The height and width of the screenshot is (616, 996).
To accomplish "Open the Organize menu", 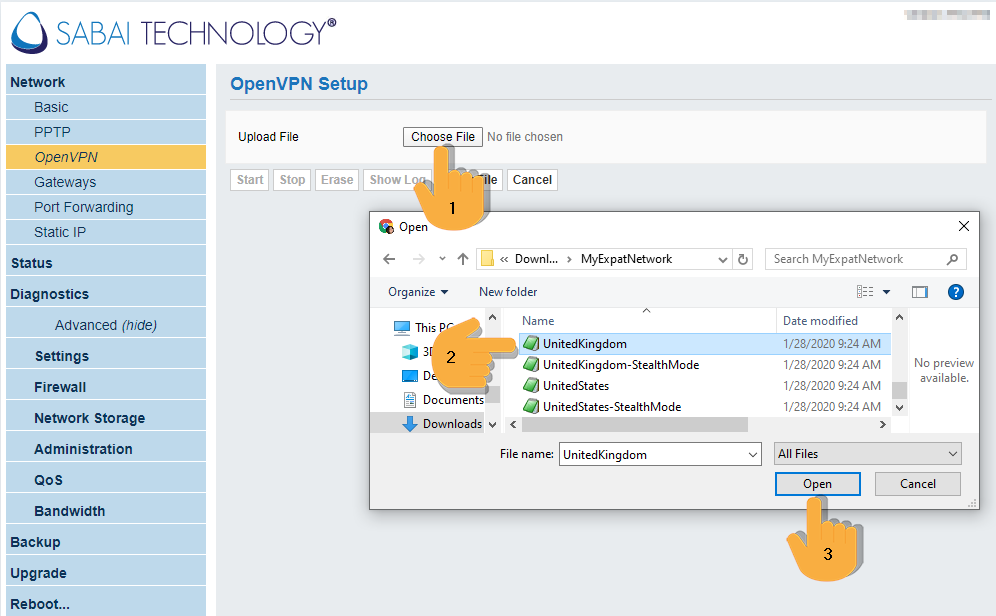I will (x=418, y=292).
